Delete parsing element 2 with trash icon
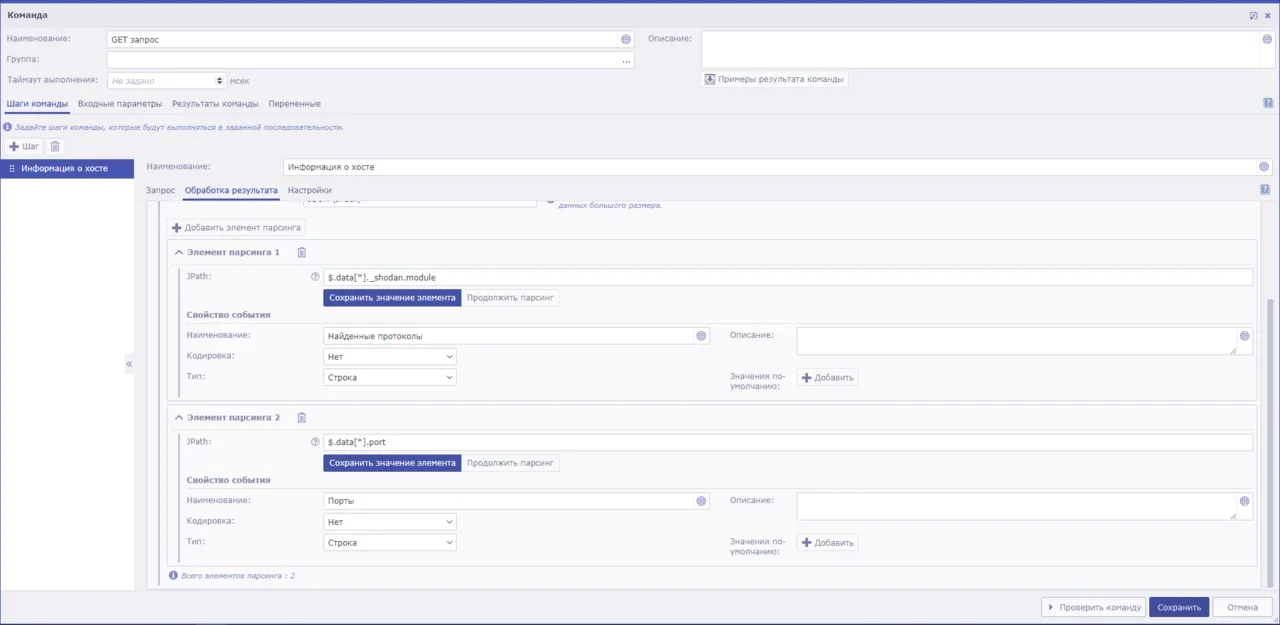This screenshot has width=1280, height=625. pyautogui.click(x=301, y=418)
